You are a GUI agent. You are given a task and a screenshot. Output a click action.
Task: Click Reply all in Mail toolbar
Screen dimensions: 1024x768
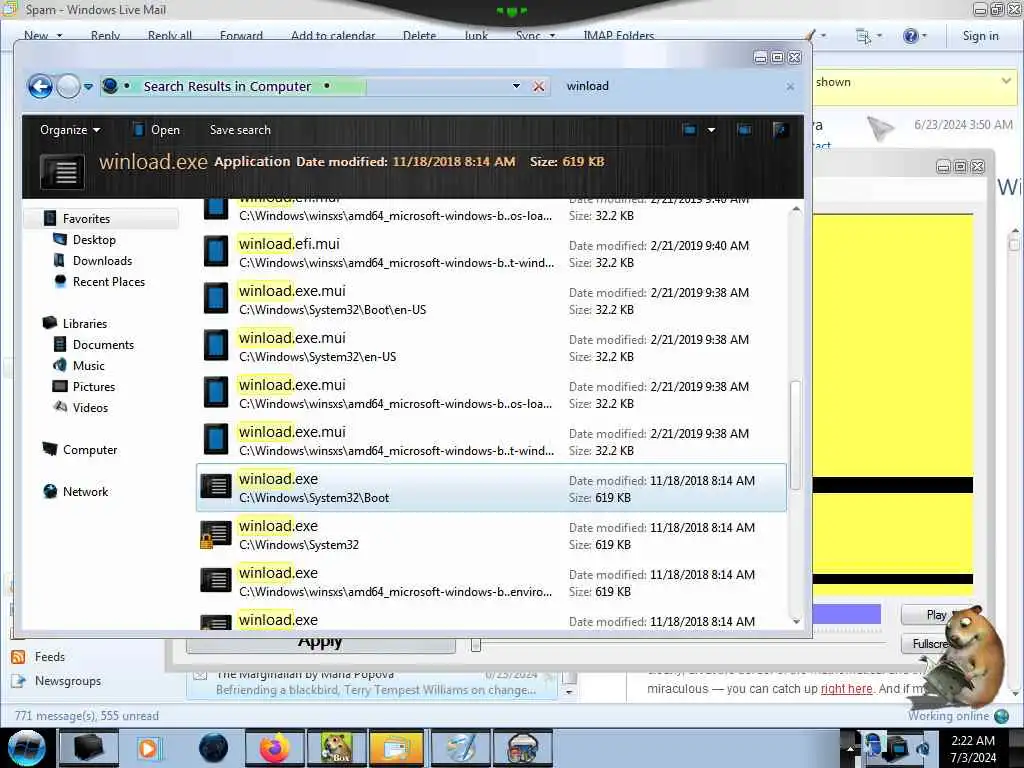click(170, 35)
